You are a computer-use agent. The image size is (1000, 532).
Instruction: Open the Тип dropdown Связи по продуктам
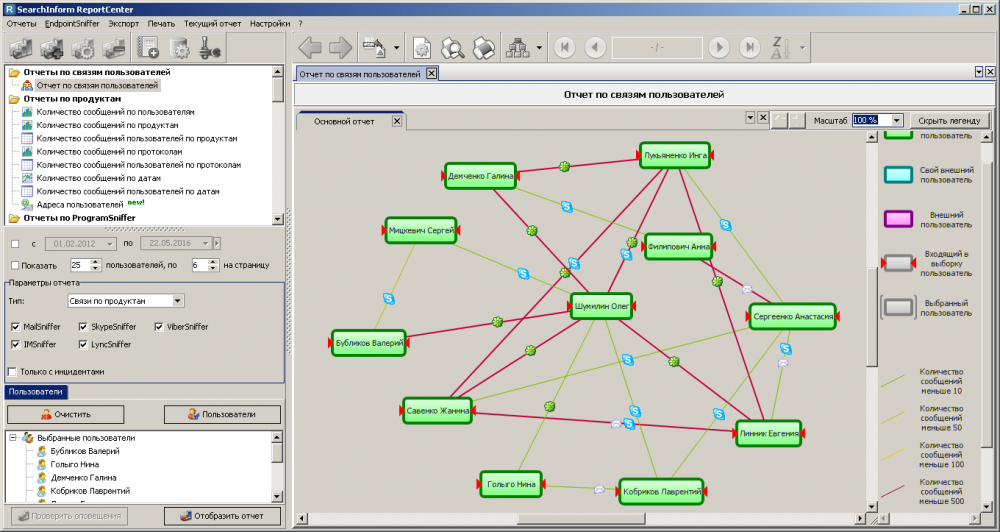[177, 300]
